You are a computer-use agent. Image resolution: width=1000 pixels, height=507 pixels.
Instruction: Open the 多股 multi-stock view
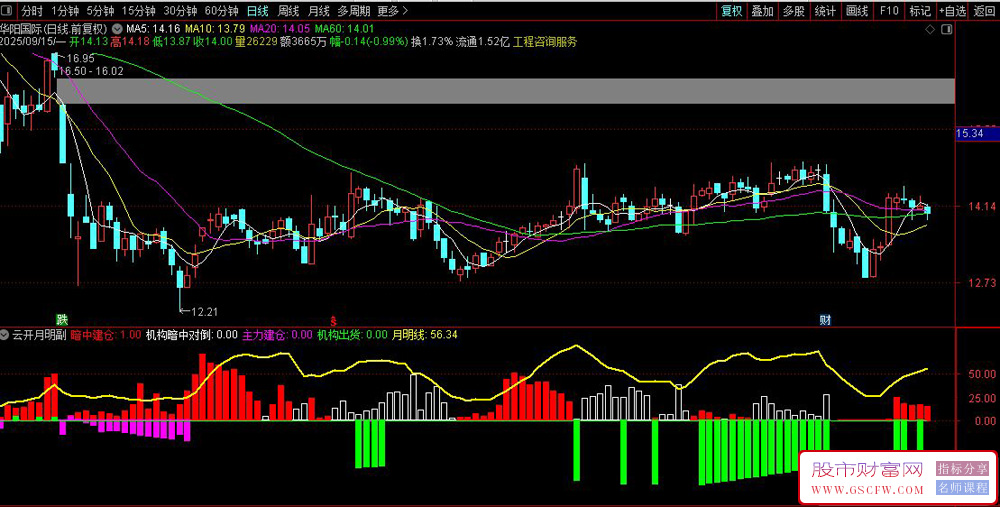tap(794, 11)
